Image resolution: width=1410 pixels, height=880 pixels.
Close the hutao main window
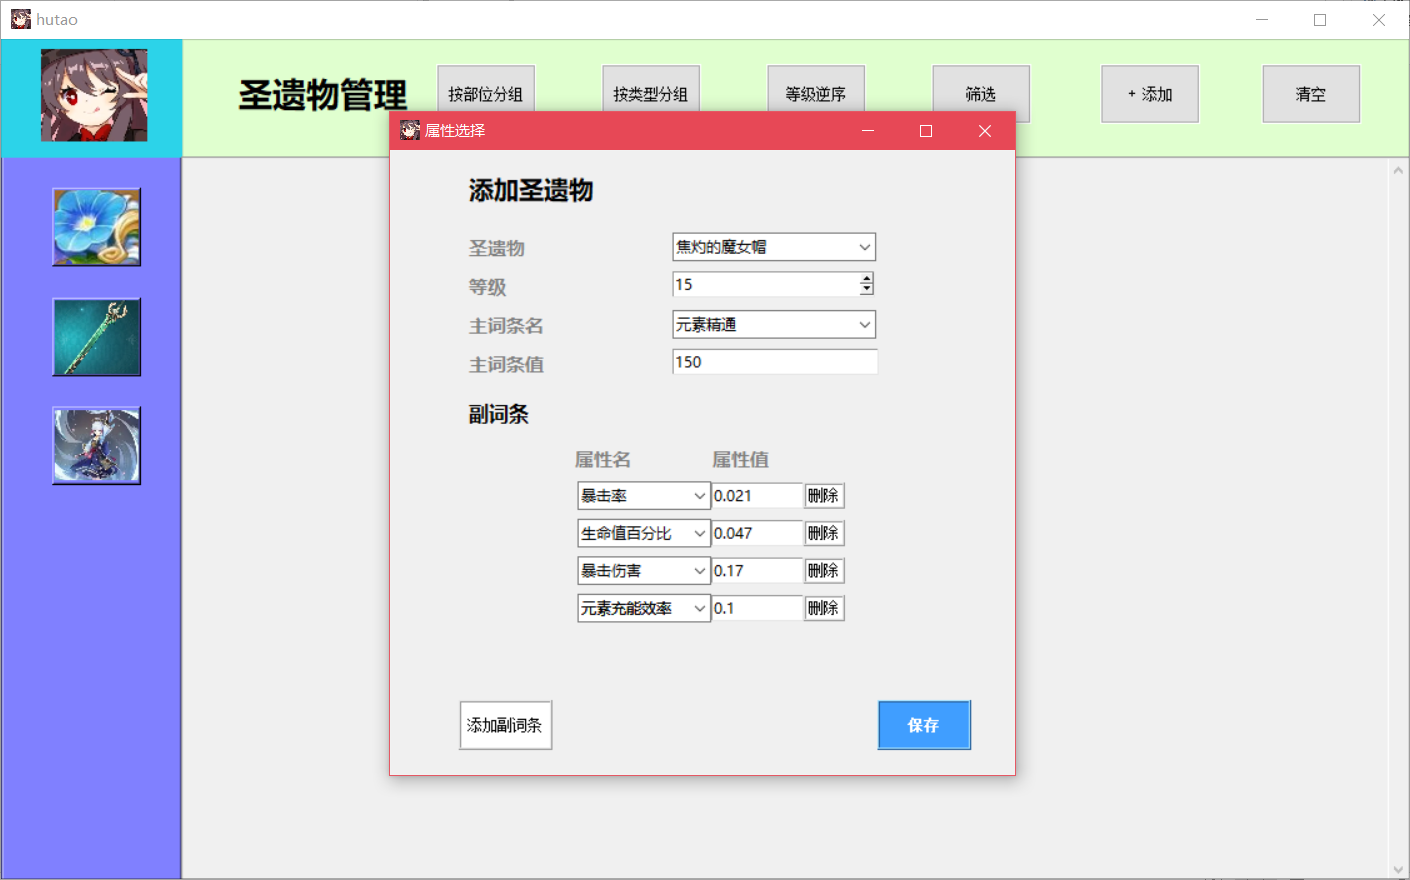click(1379, 20)
